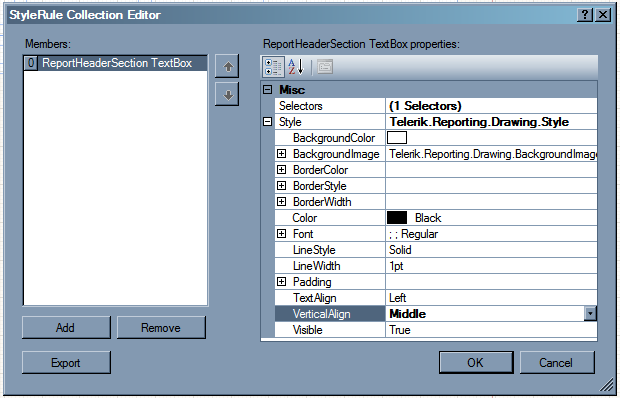Expand the Font property
Viewport: 620px width, 398px height.
tap(281, 234)
